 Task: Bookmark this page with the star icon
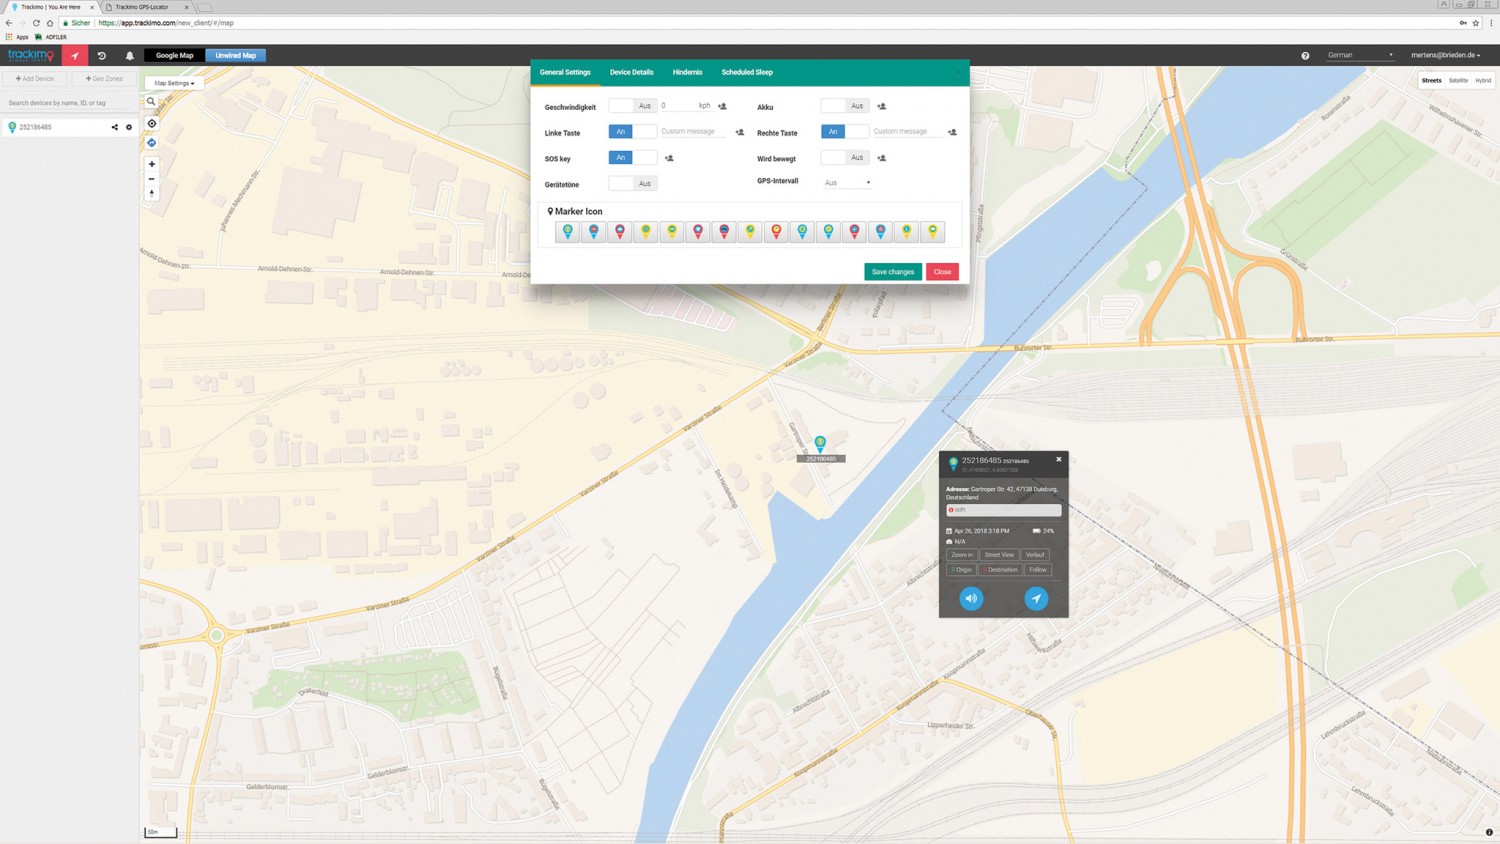[1475, 23]
